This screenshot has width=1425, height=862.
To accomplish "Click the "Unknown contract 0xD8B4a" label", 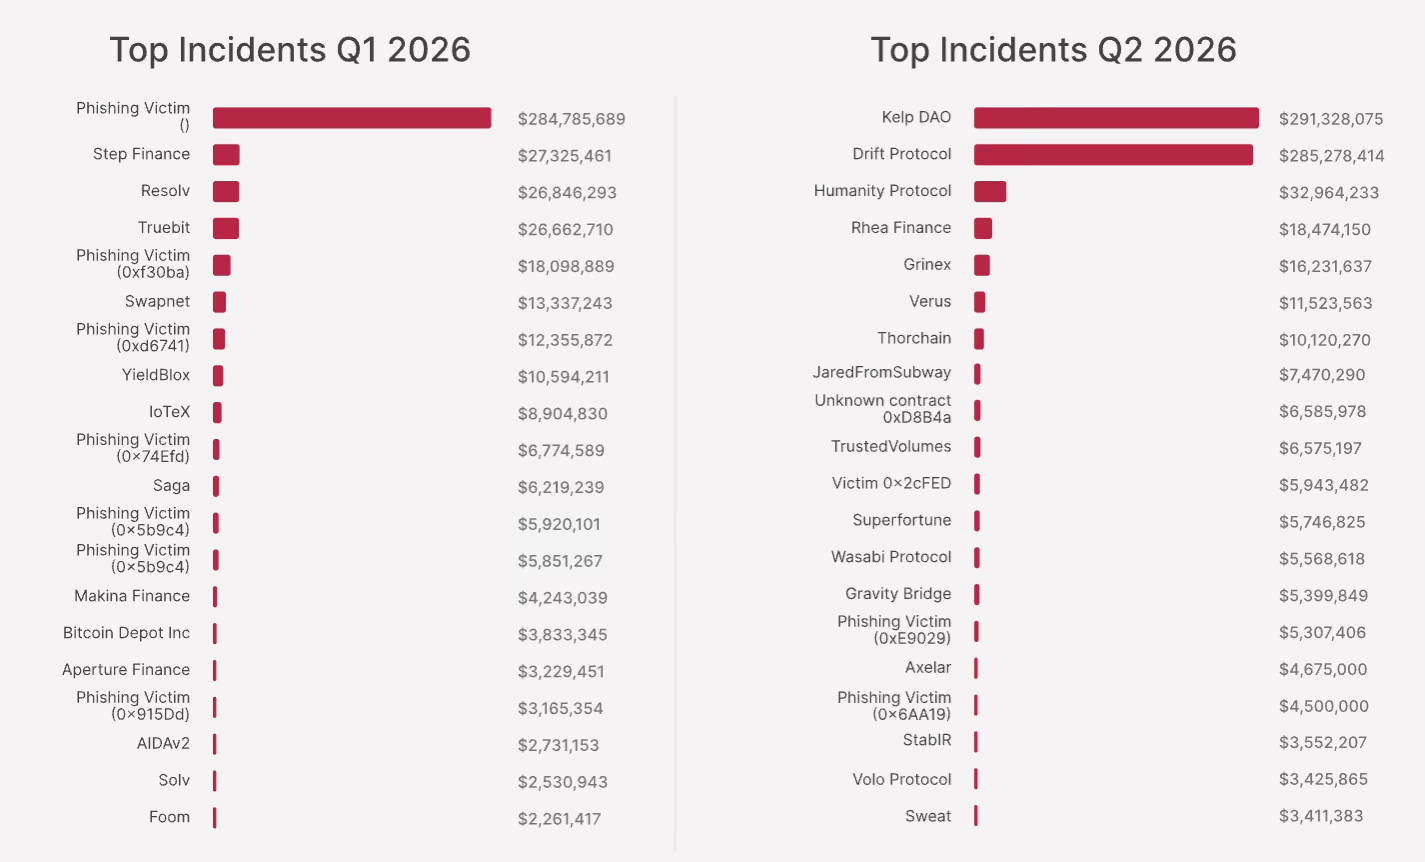I will 883,409.
